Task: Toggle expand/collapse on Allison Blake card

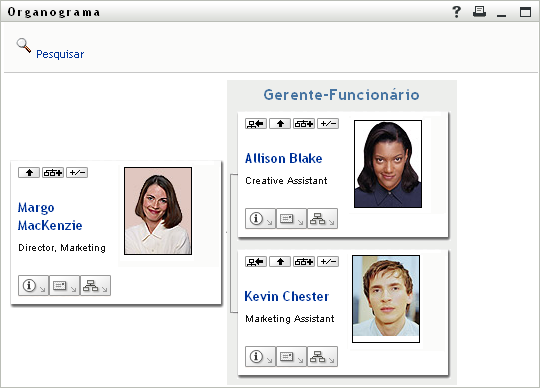Action: (328, 124)
